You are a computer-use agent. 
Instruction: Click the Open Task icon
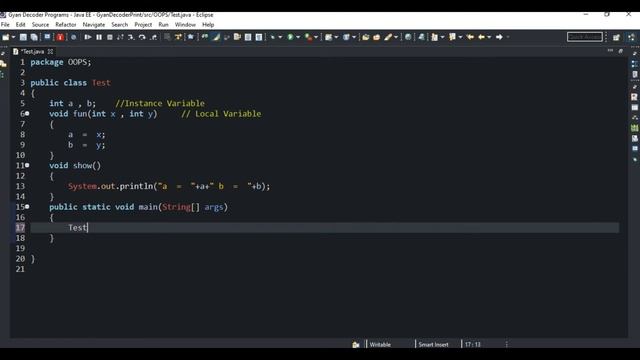[x=376, y=37]
